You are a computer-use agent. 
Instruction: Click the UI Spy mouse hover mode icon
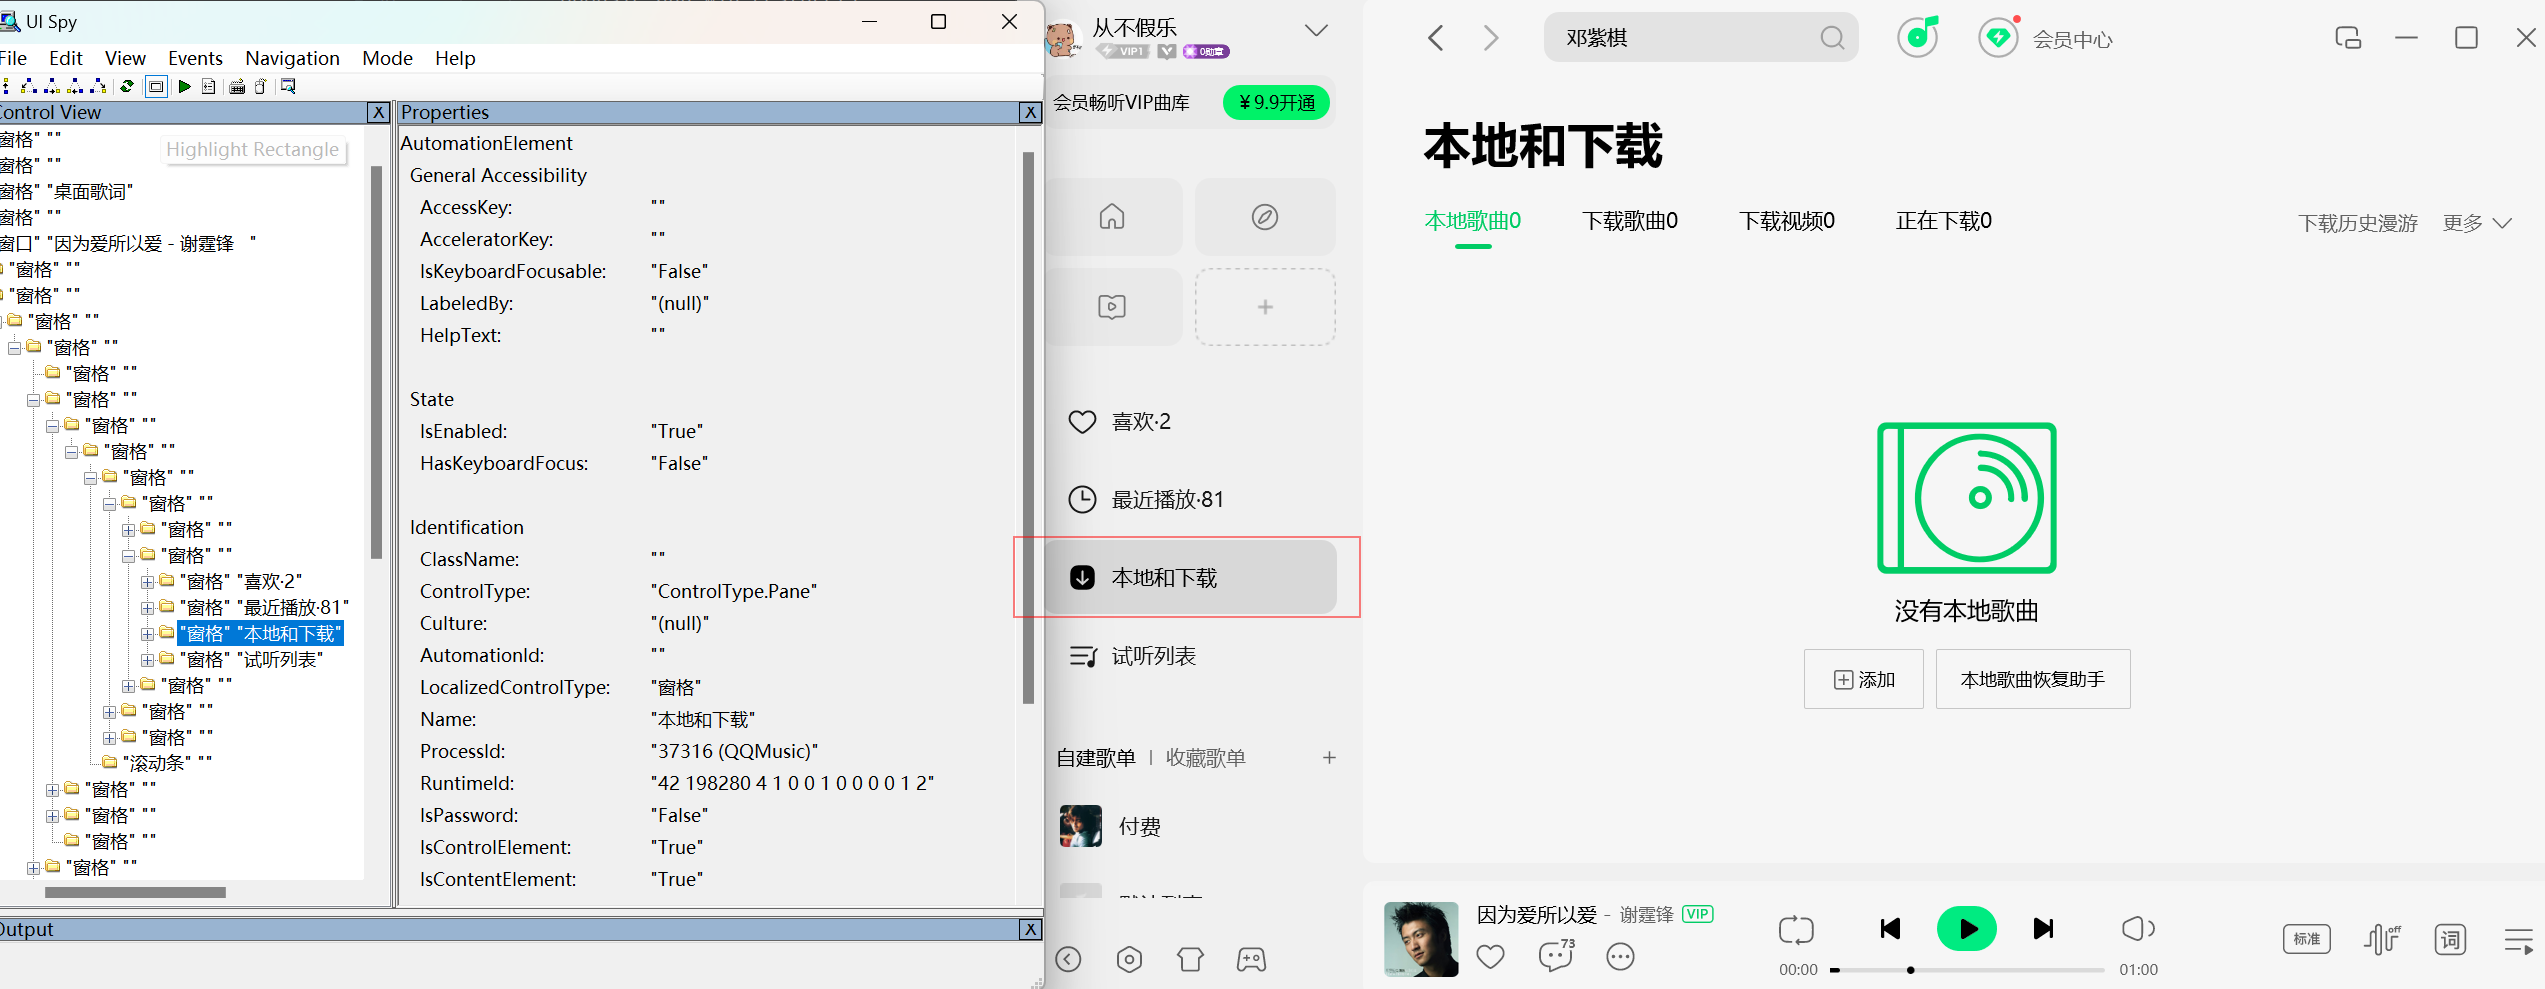pyautogui.click(x=261, y=87)
